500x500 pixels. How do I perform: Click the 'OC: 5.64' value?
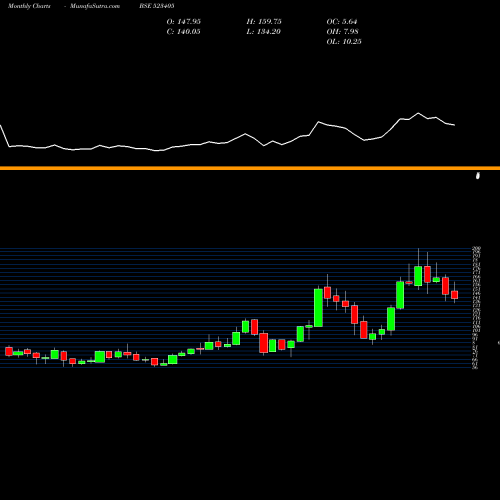(342, 22)
